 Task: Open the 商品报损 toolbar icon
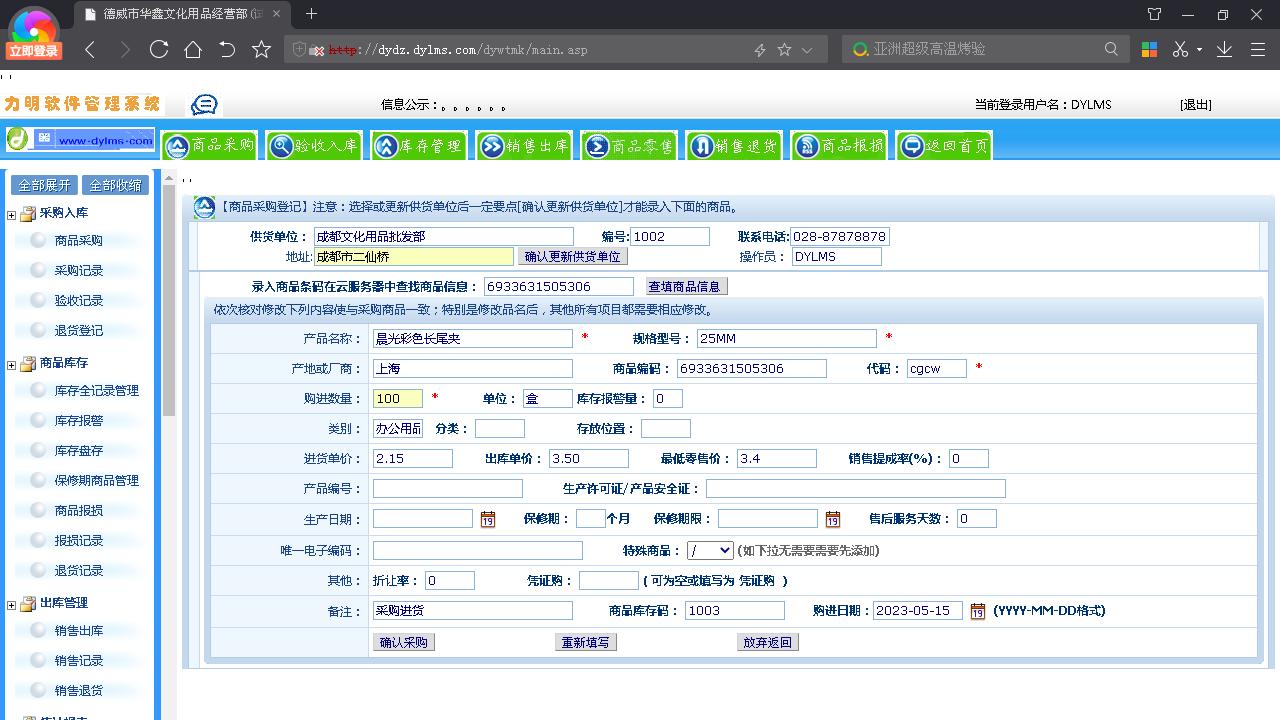(x=838, y=145)
